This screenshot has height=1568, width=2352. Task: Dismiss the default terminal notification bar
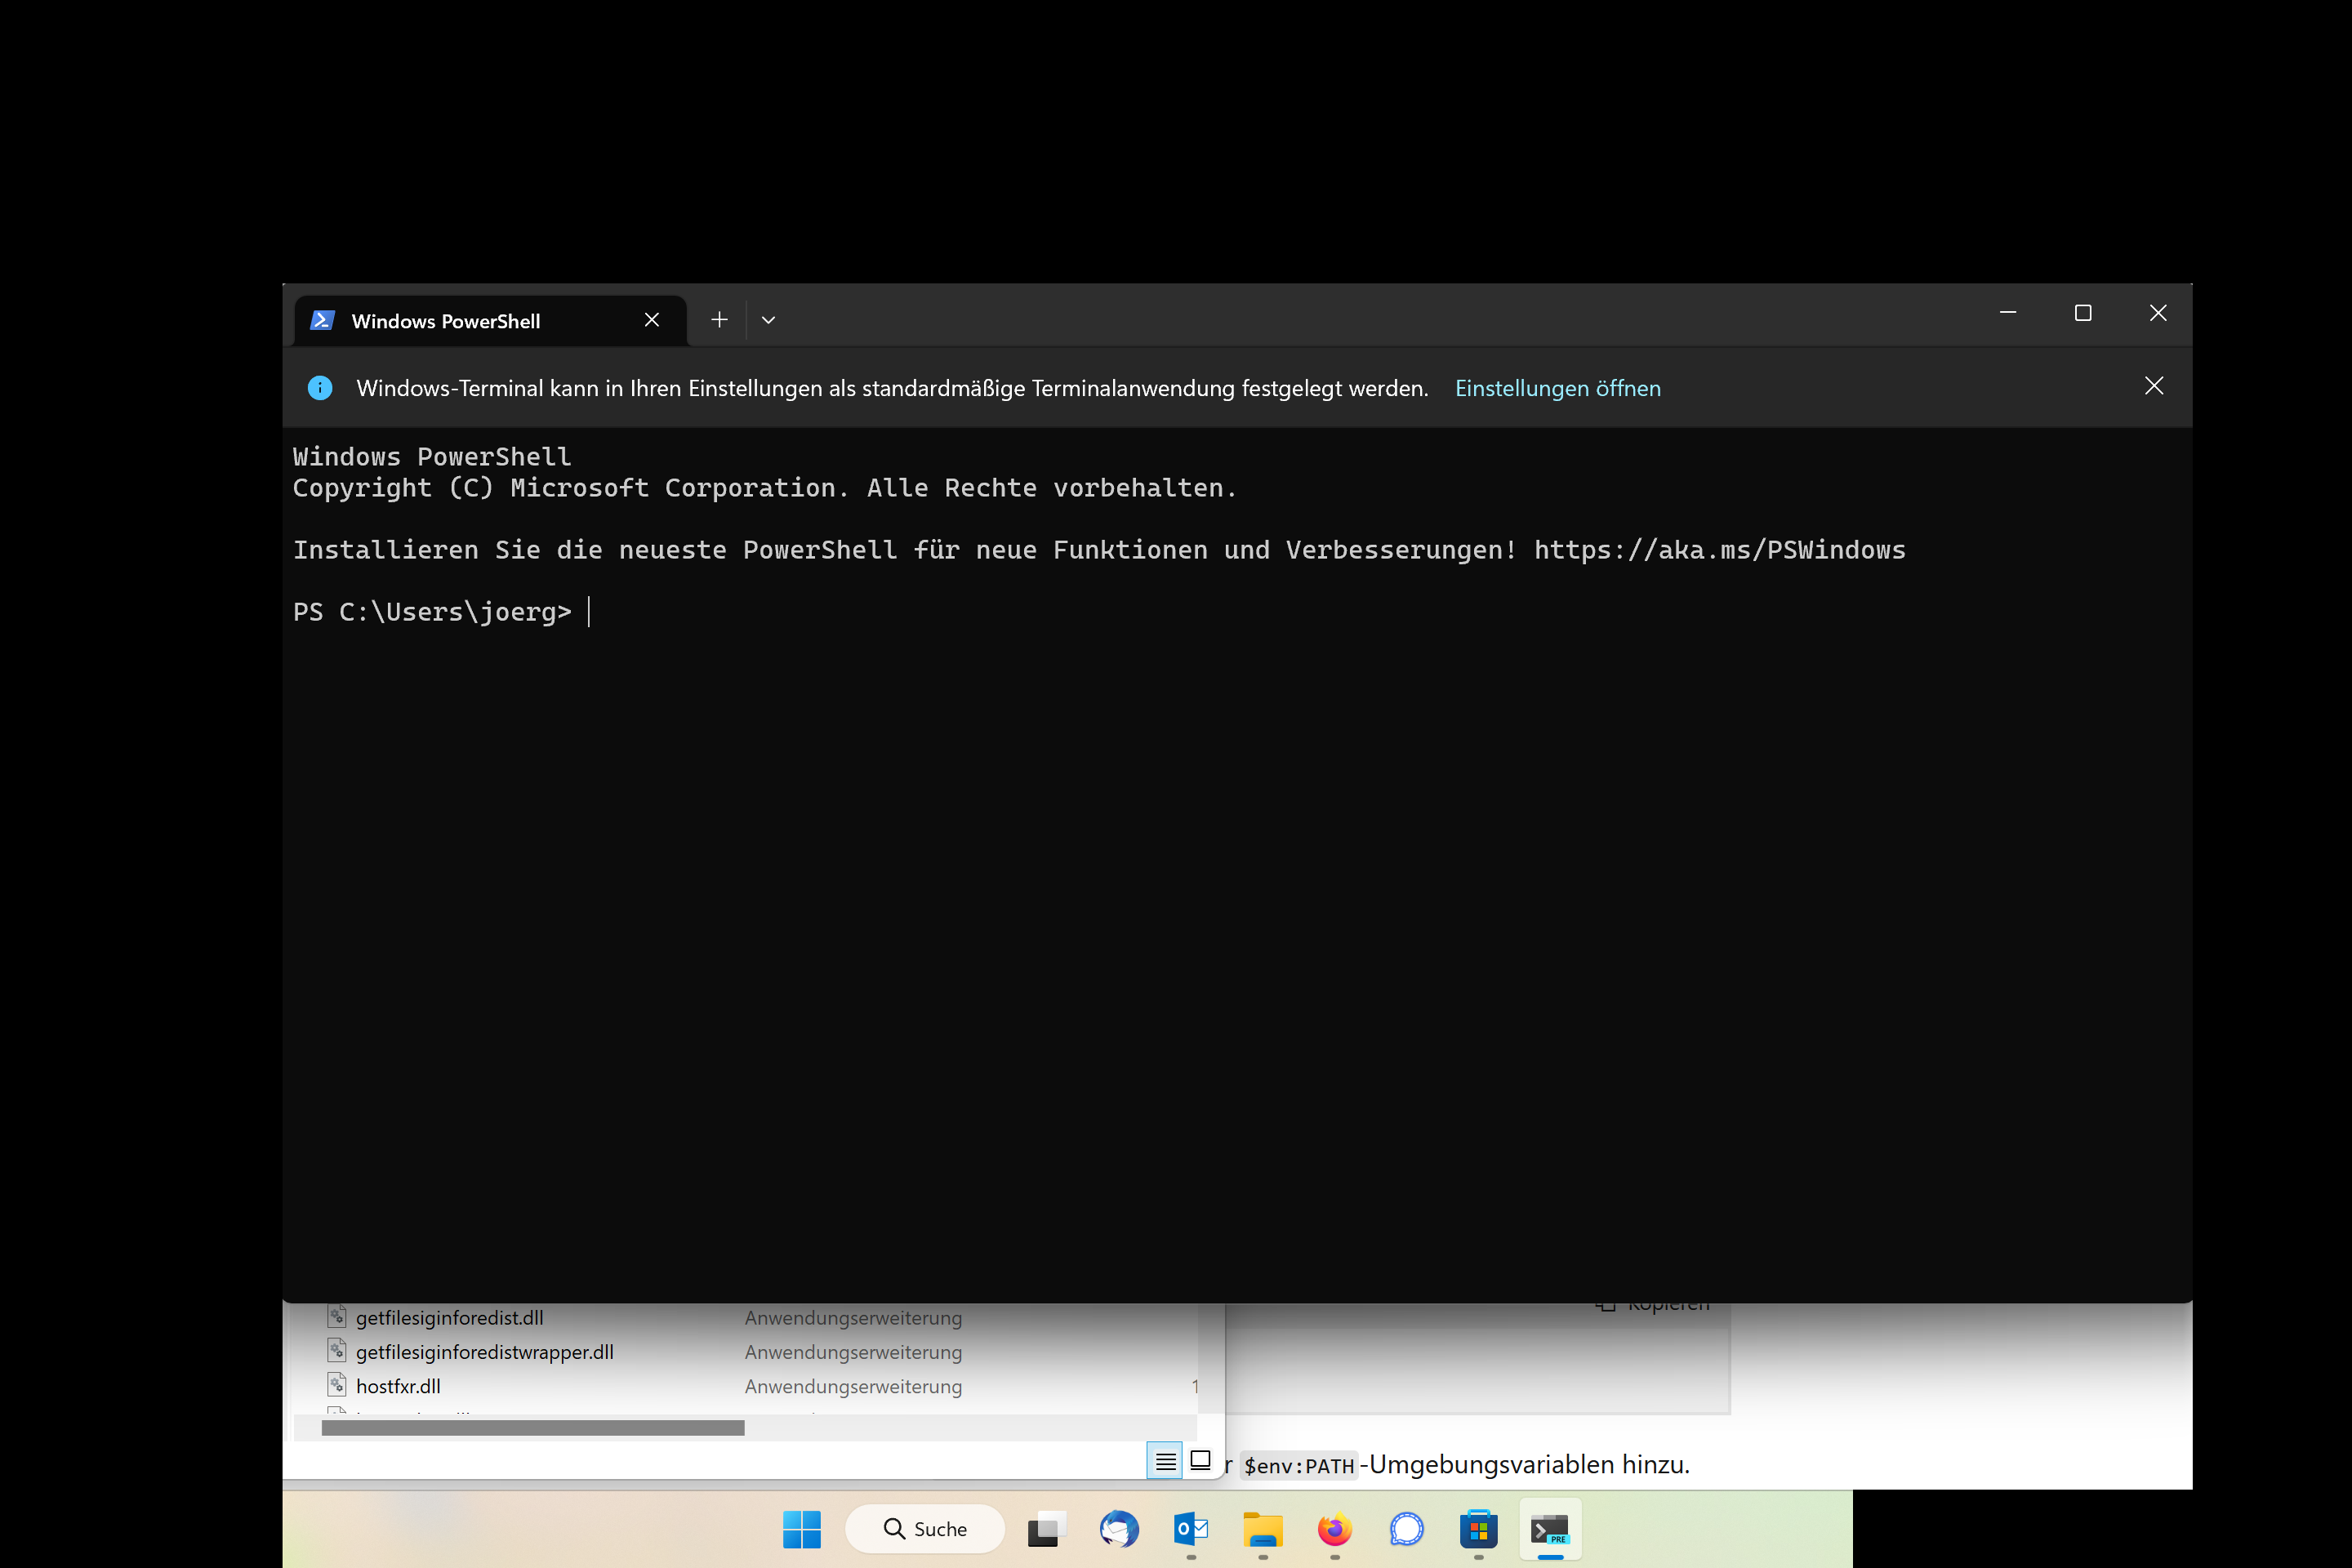tap(2154, 386)
